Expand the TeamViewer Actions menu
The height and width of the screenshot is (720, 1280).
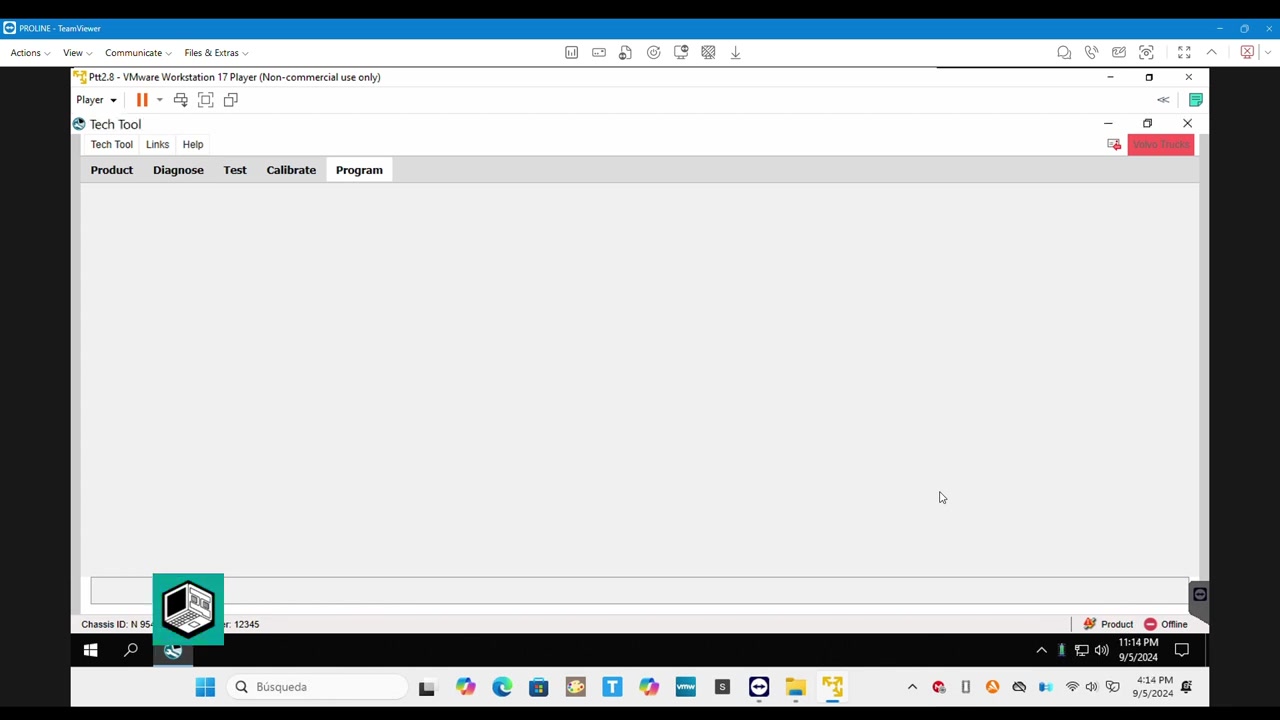30,53
